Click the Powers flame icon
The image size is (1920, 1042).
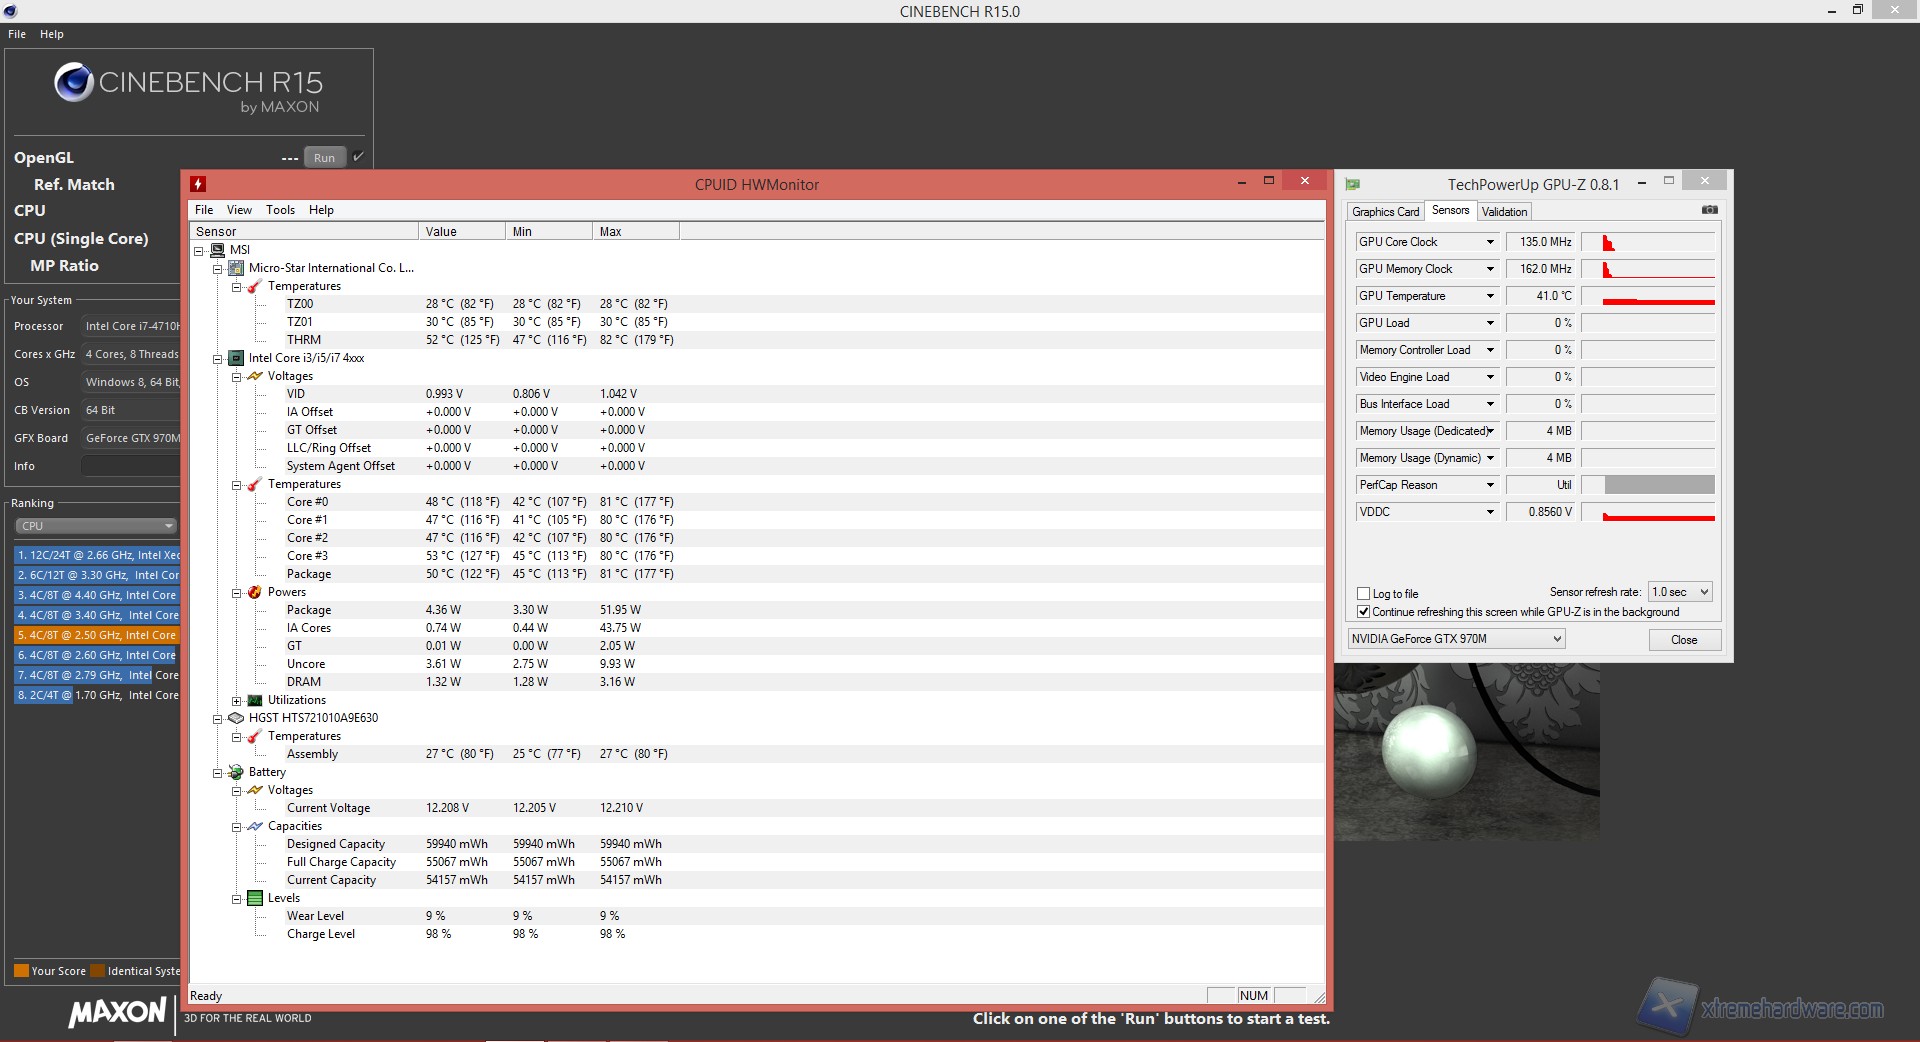(x=255, y=592)
